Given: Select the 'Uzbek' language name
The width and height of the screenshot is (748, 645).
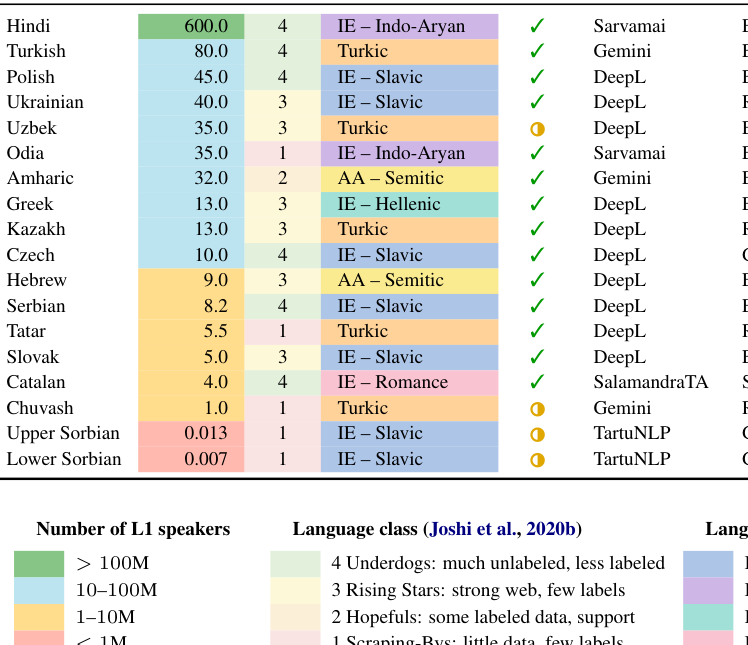Looking at the screenshot, I should (x=31, y=128).
